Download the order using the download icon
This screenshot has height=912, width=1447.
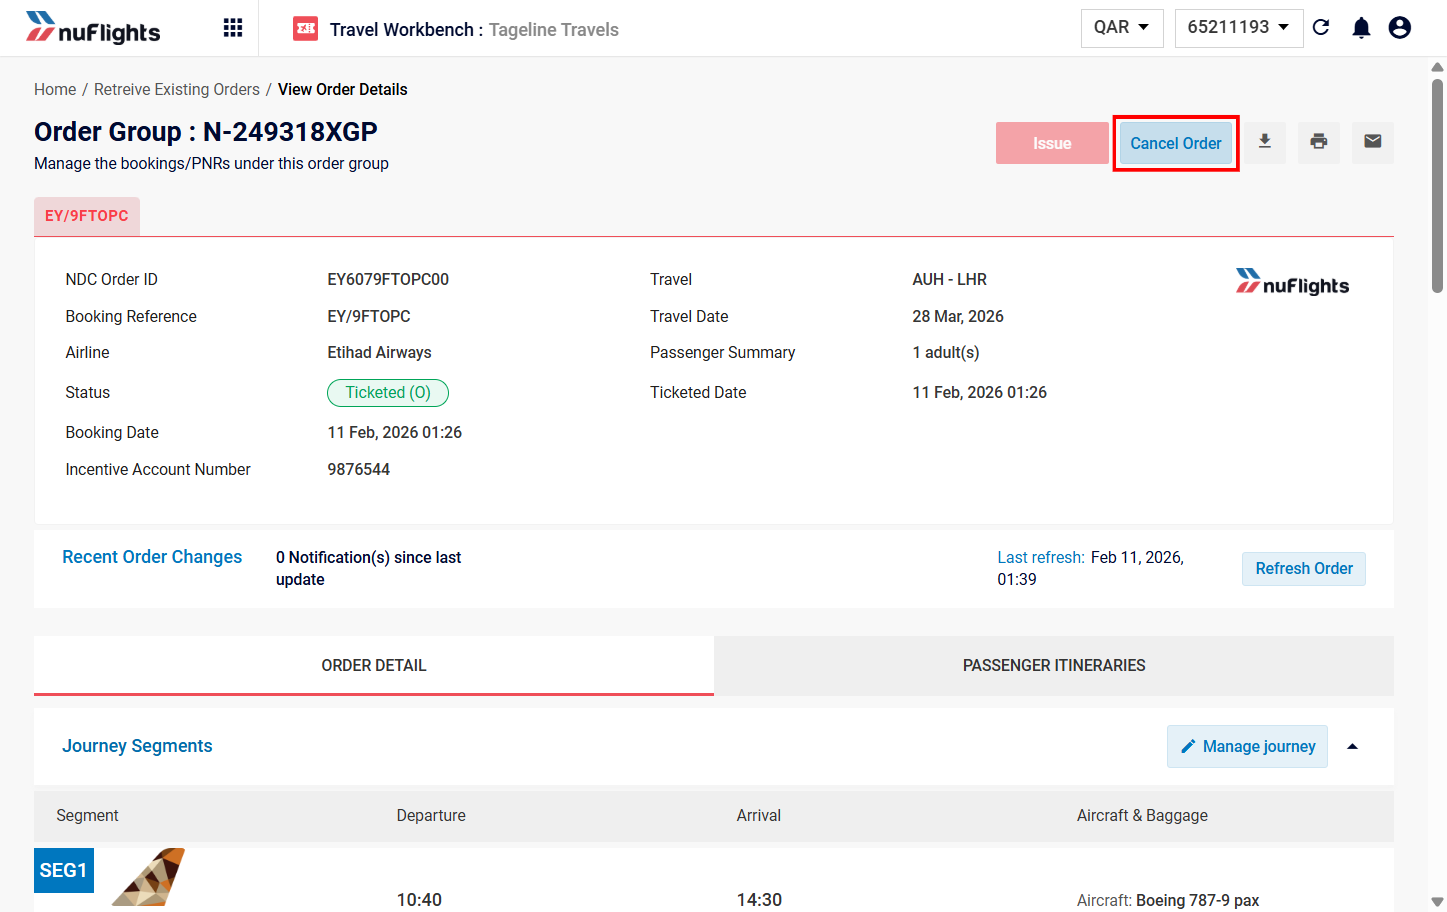coord(1265,142)
